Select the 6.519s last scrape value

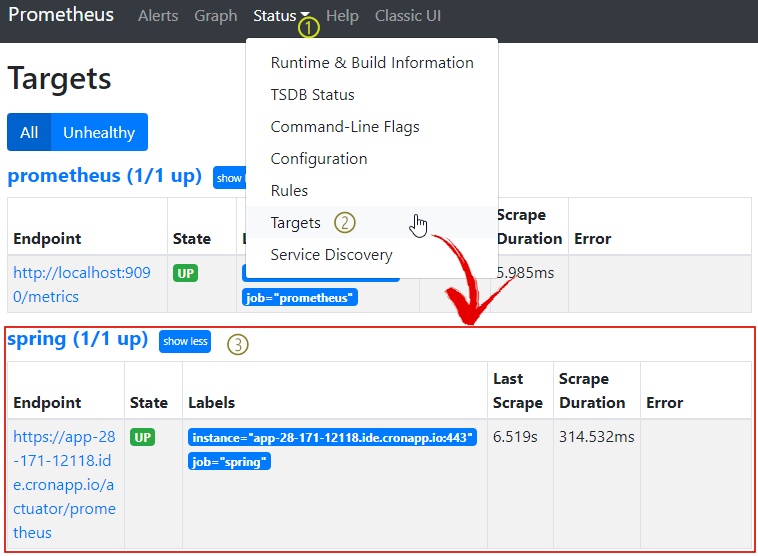tap(515, 437)
